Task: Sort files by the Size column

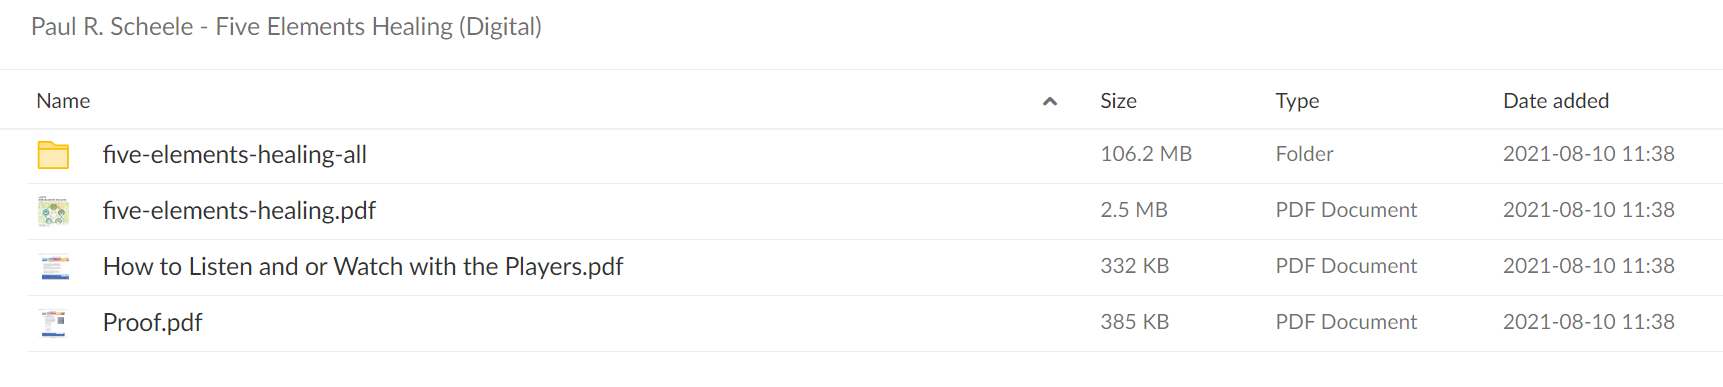Action: click(1118, 101)
